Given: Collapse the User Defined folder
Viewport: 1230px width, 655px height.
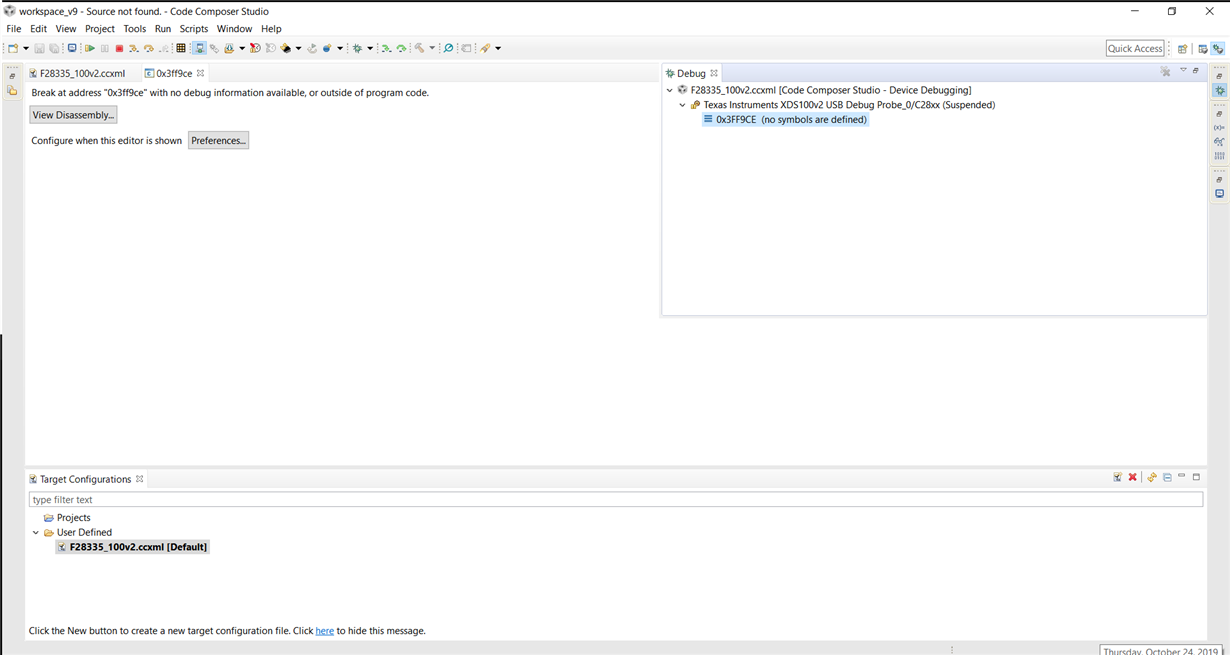Looking at the screenshot, I should [36, 533].
